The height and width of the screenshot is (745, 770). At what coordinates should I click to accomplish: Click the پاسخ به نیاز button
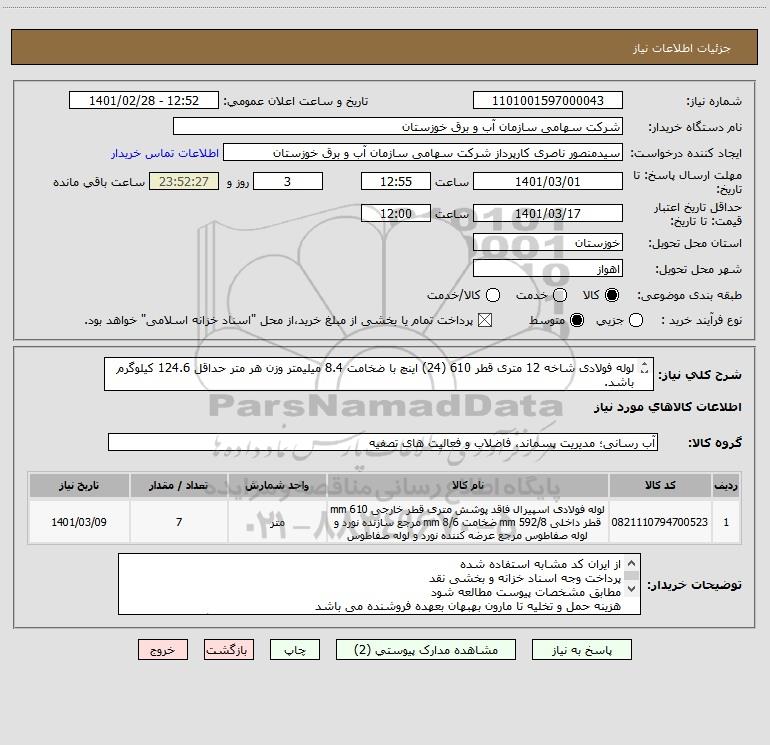click(581, 650)
